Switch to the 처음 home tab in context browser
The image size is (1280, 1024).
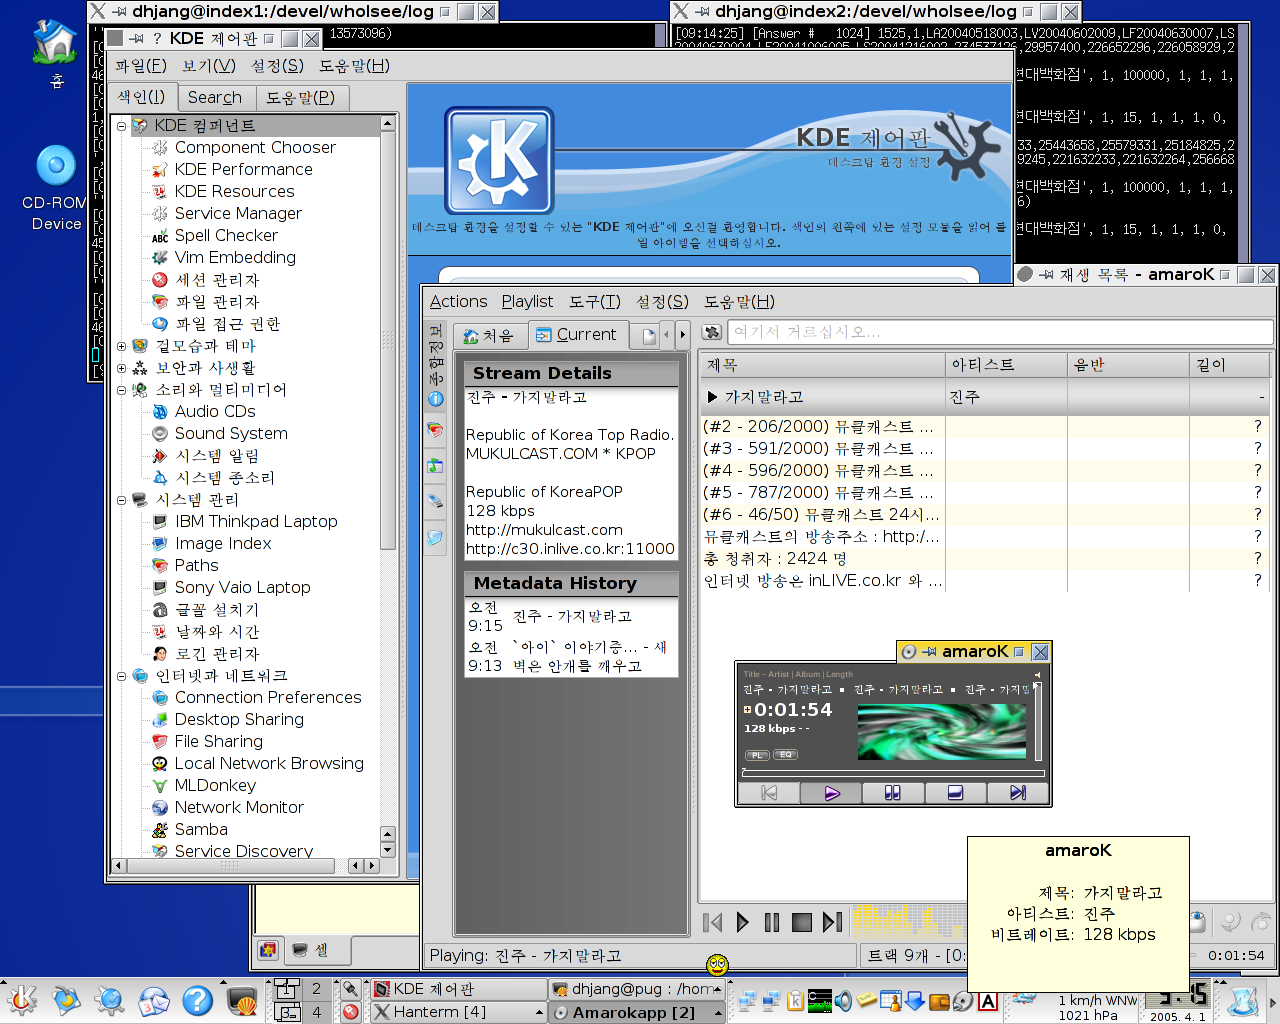(489, 336)
